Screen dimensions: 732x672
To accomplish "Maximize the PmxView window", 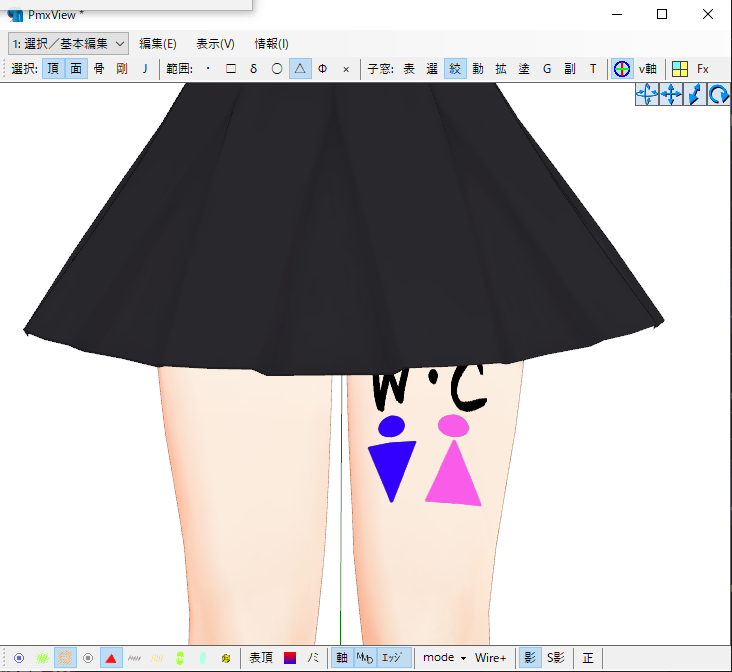I will (662, 14).
